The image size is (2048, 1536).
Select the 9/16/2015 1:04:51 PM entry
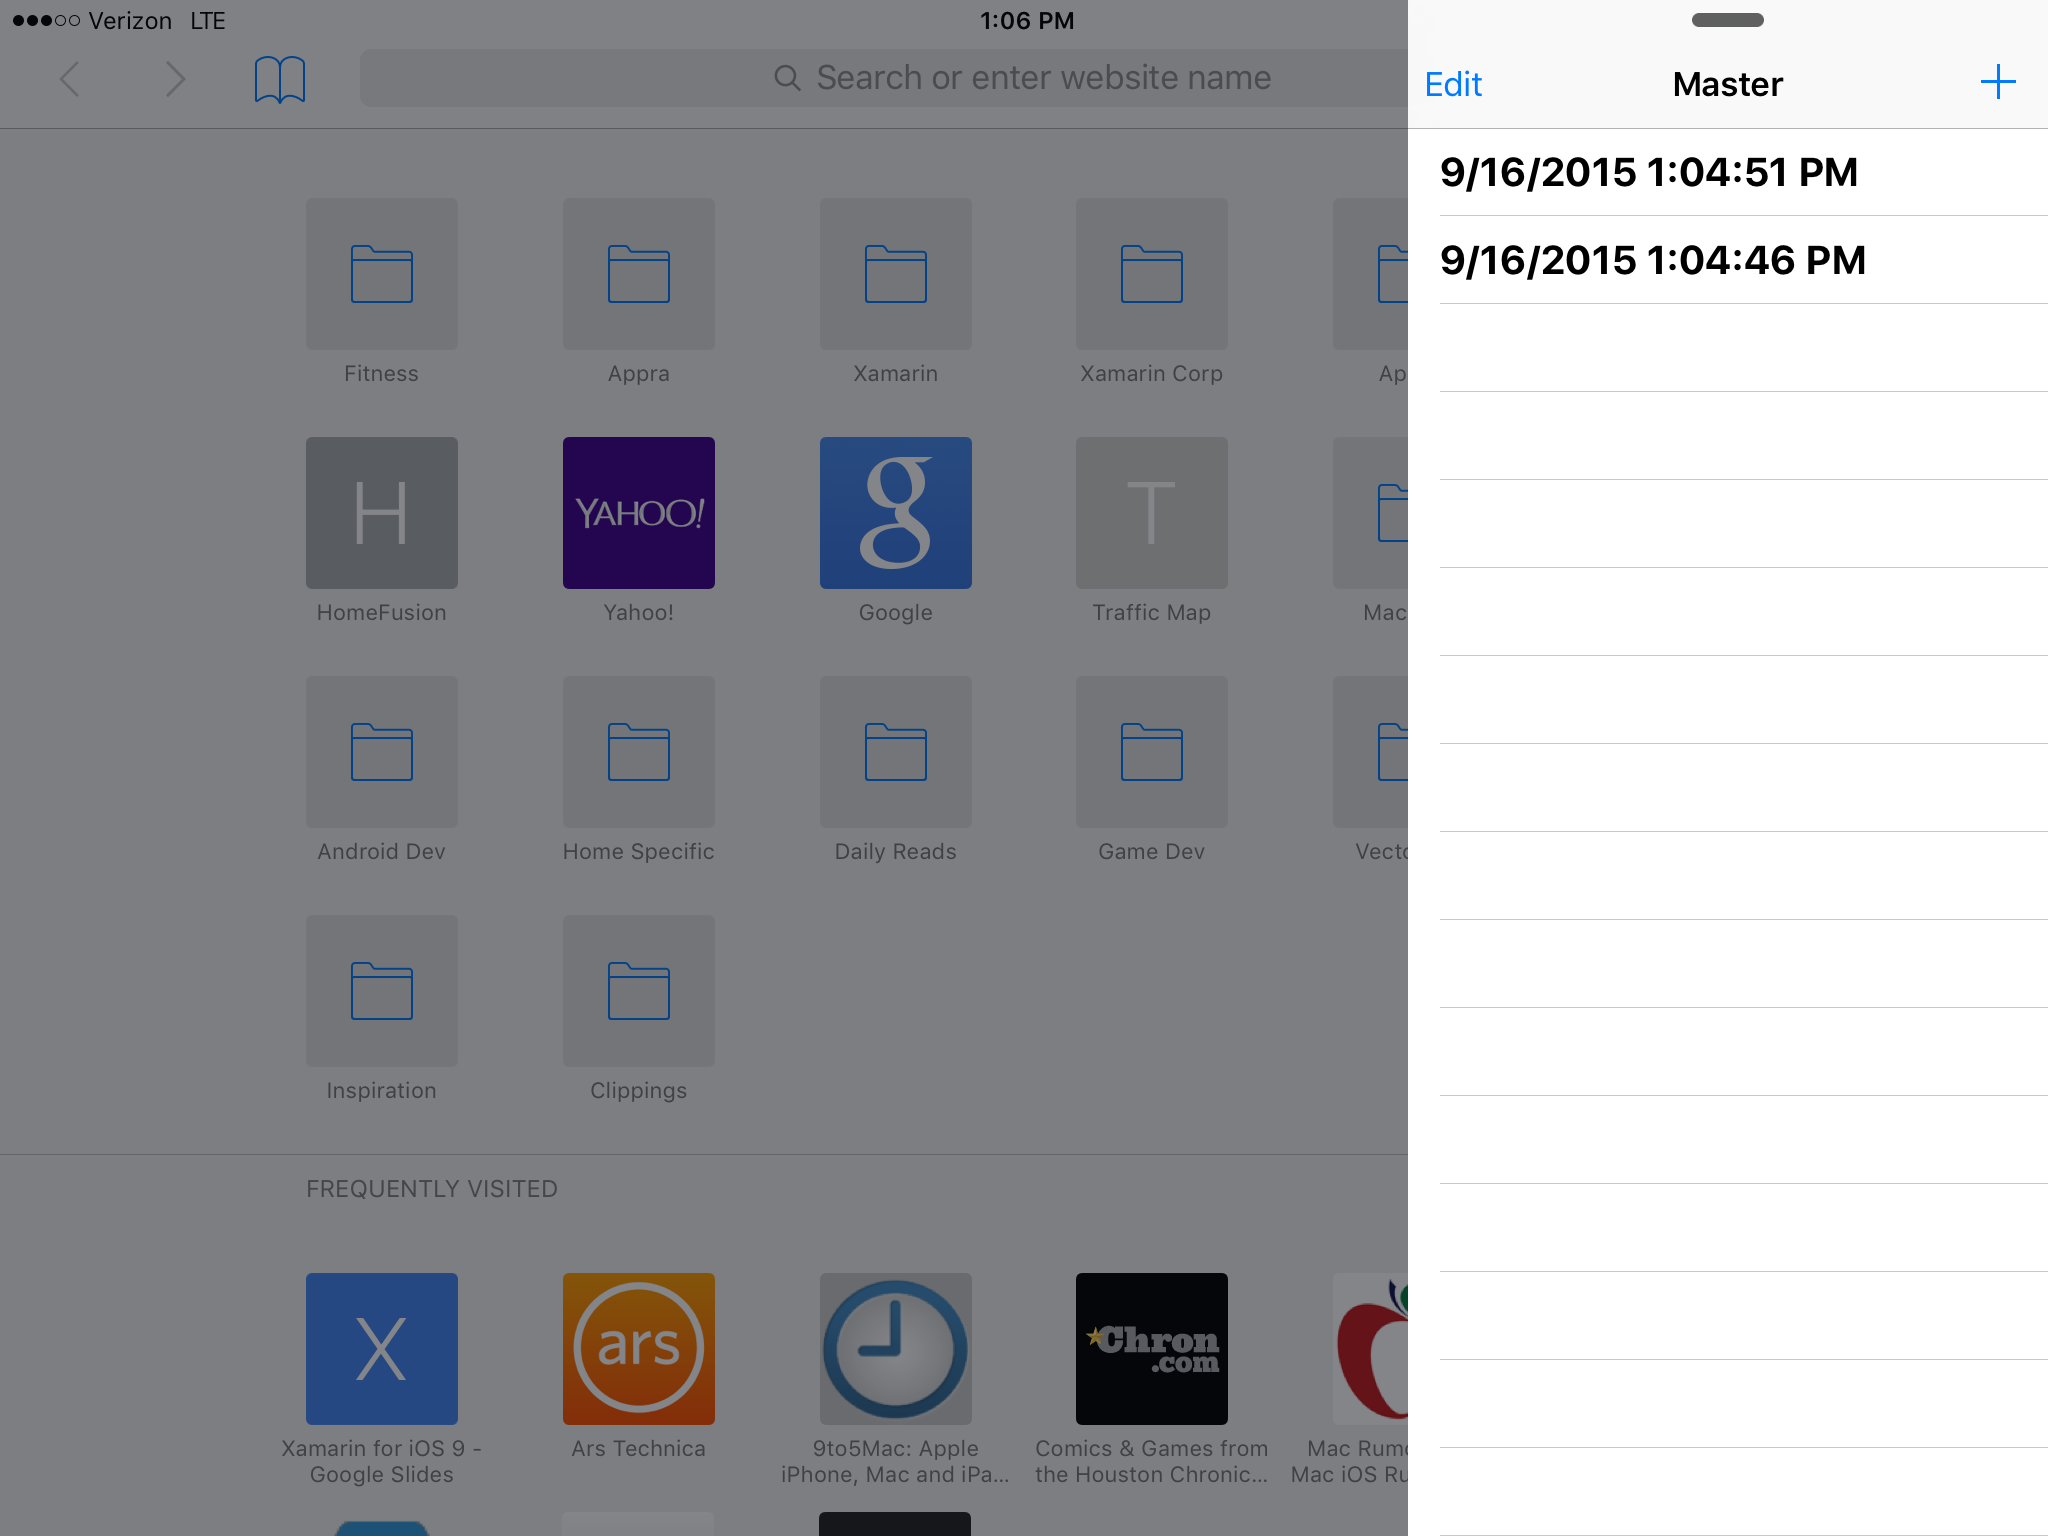(x=1700, y=172)
